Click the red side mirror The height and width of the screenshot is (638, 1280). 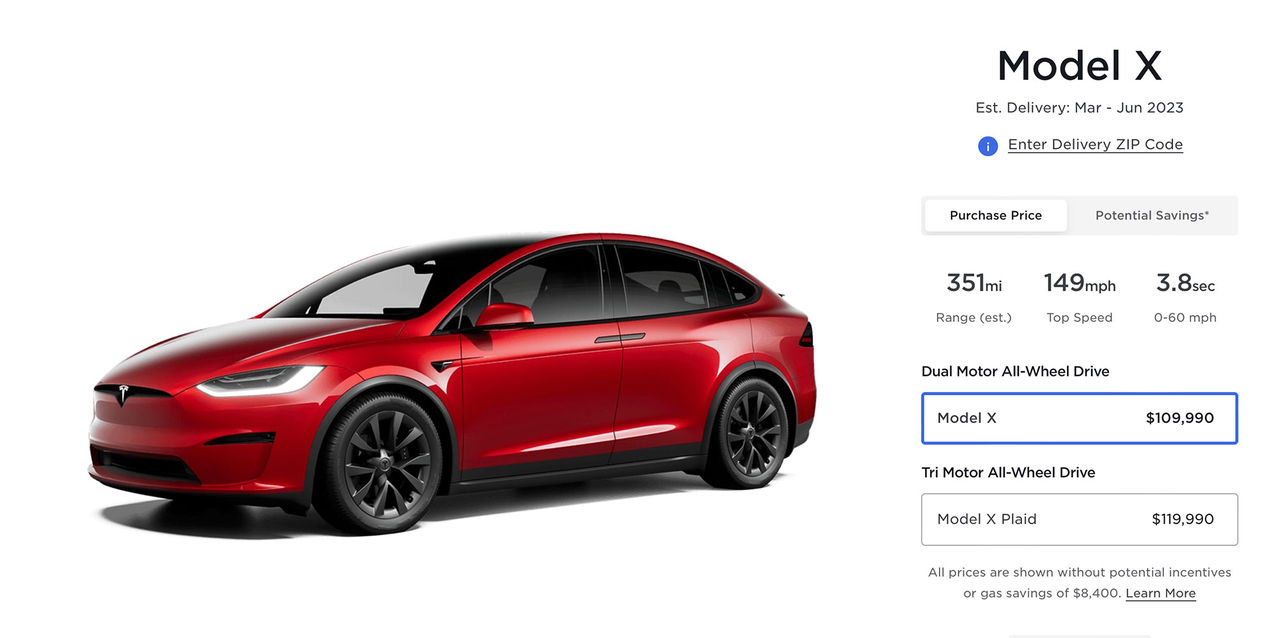503,316
